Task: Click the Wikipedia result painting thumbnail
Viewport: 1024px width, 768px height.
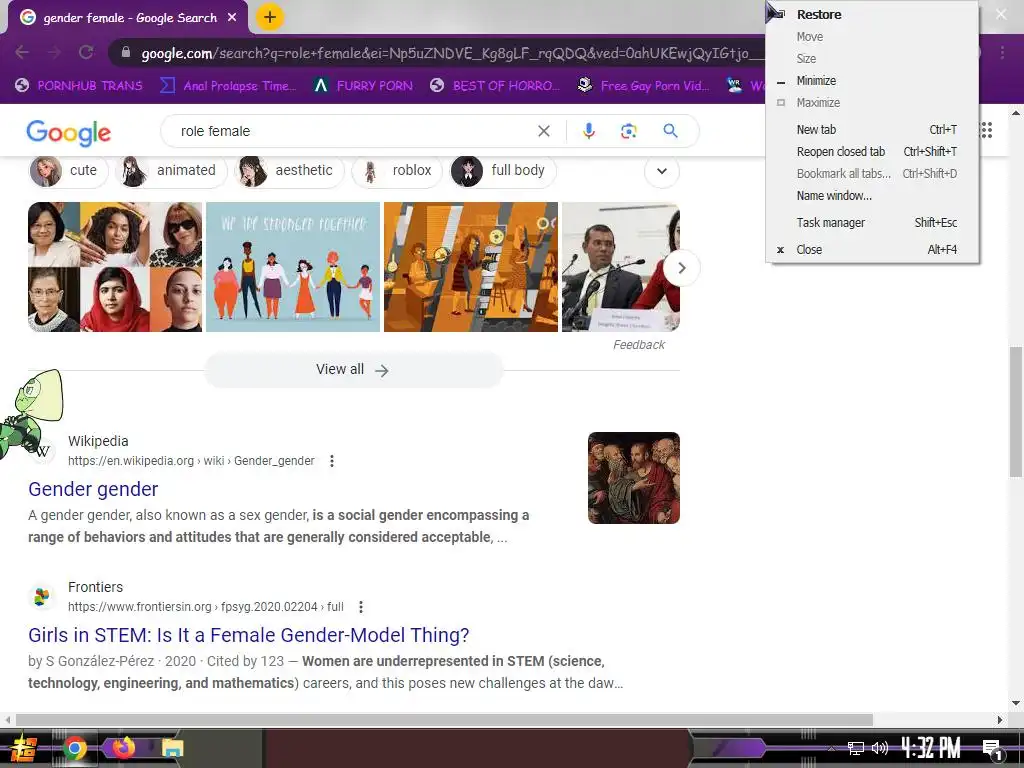Action: pos(633,478)
